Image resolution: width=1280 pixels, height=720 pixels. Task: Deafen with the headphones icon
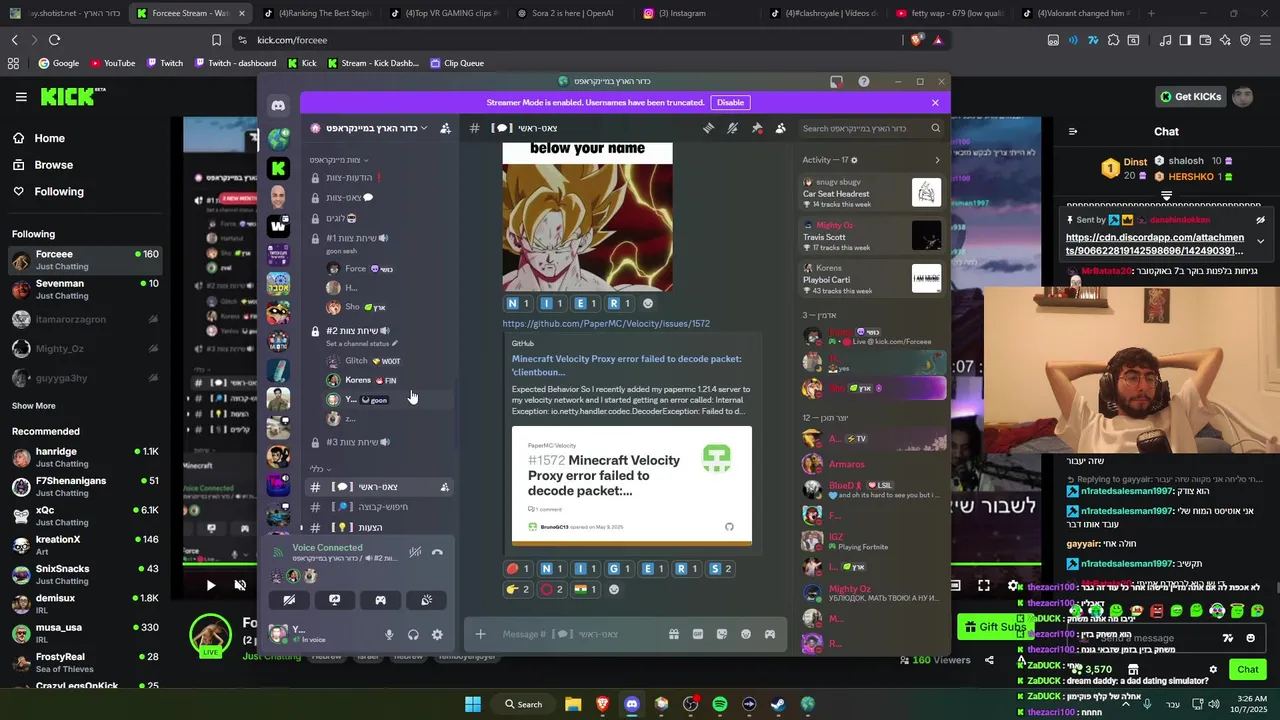coord(413,634)
